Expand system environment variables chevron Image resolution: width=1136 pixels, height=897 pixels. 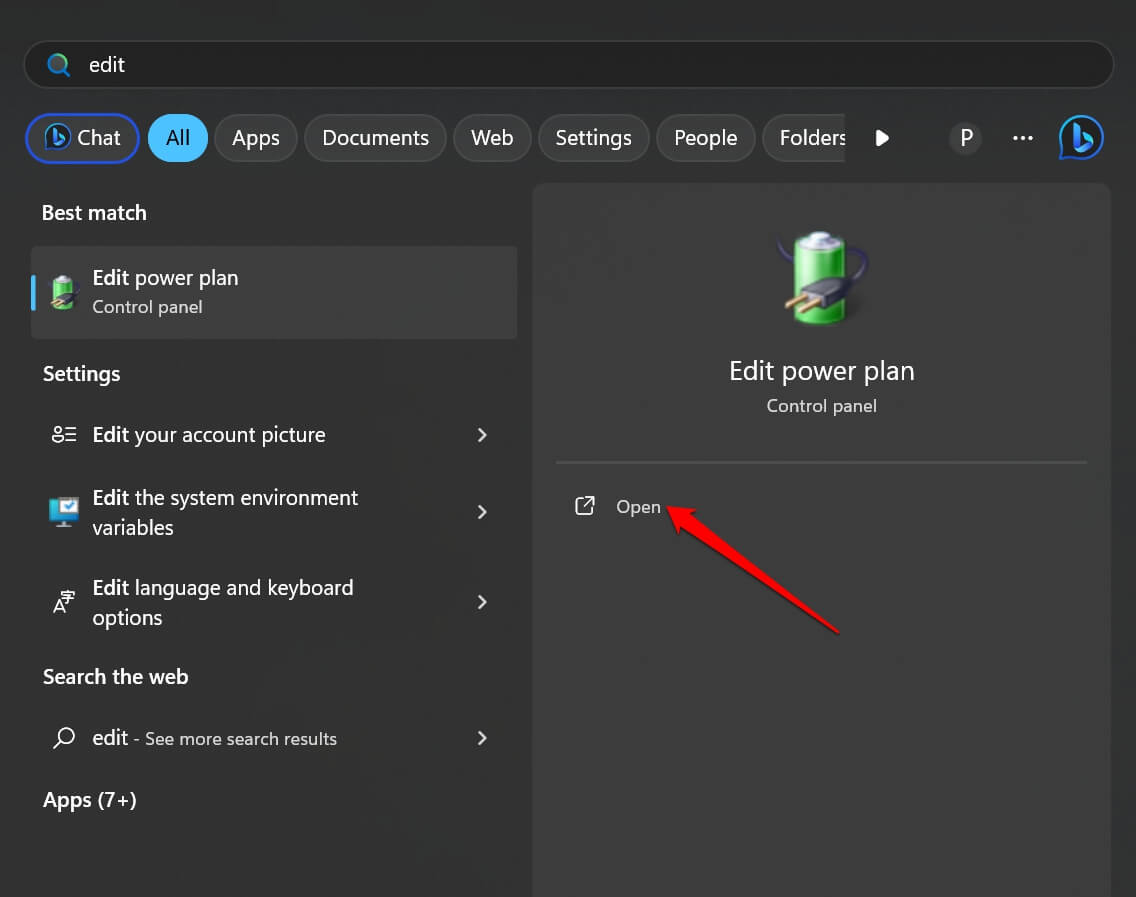tap(482, 512)
